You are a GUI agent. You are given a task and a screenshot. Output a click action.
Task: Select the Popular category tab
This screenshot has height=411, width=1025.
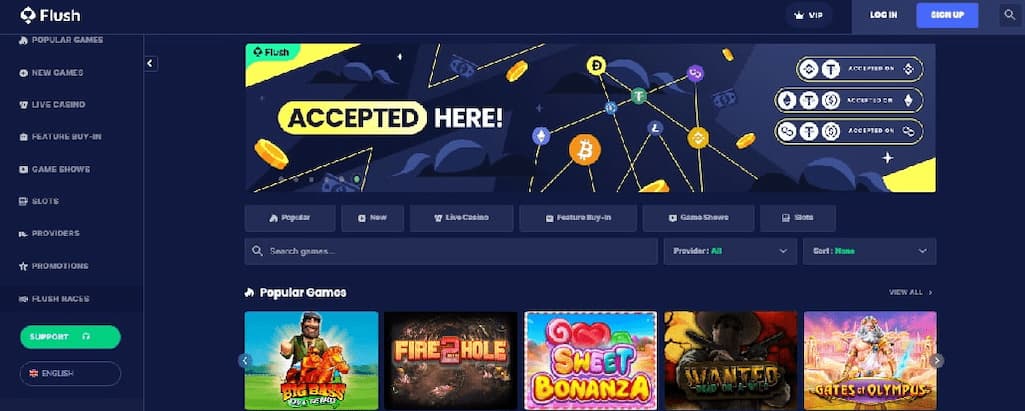point(290,218)
